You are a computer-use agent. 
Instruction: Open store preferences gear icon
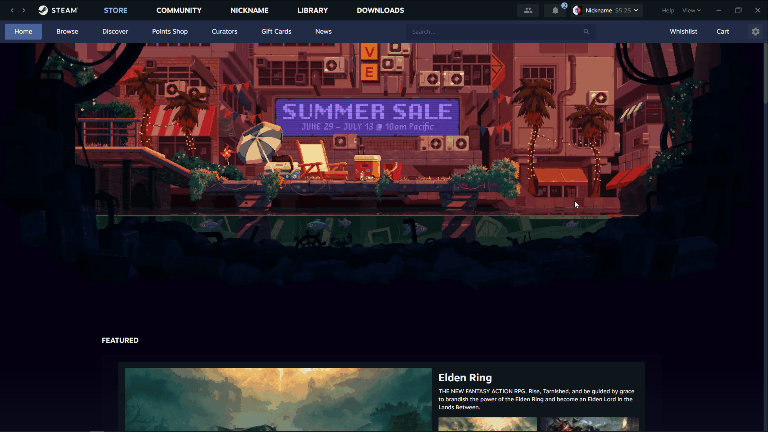755,31
